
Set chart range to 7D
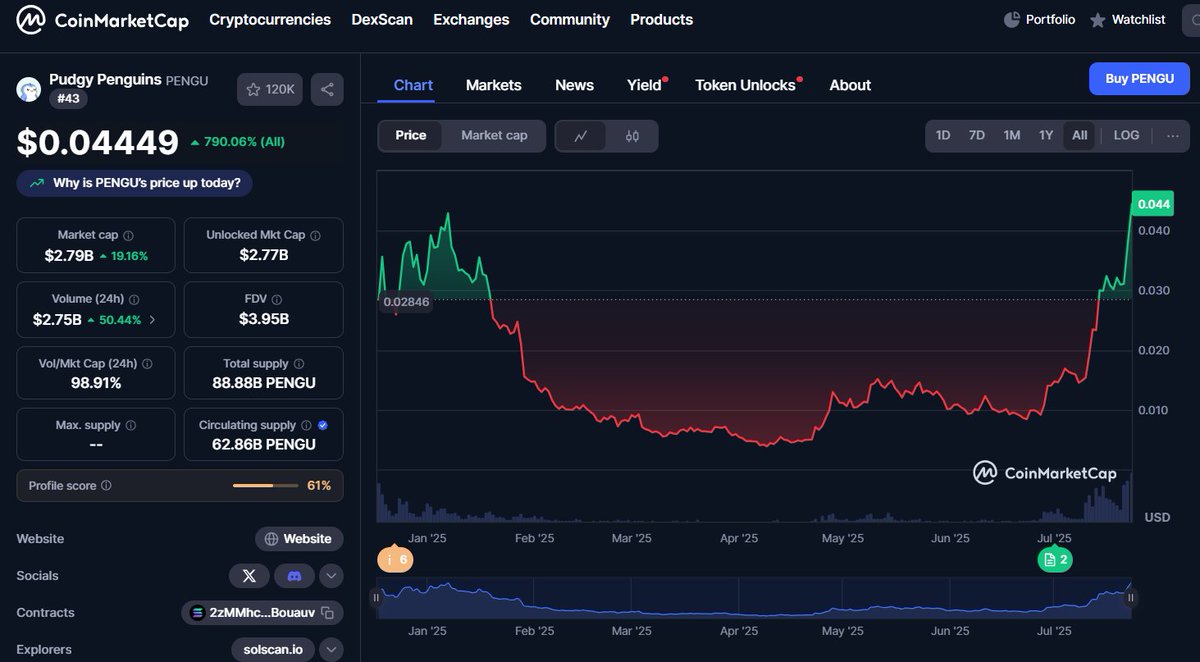pos(977,135)
